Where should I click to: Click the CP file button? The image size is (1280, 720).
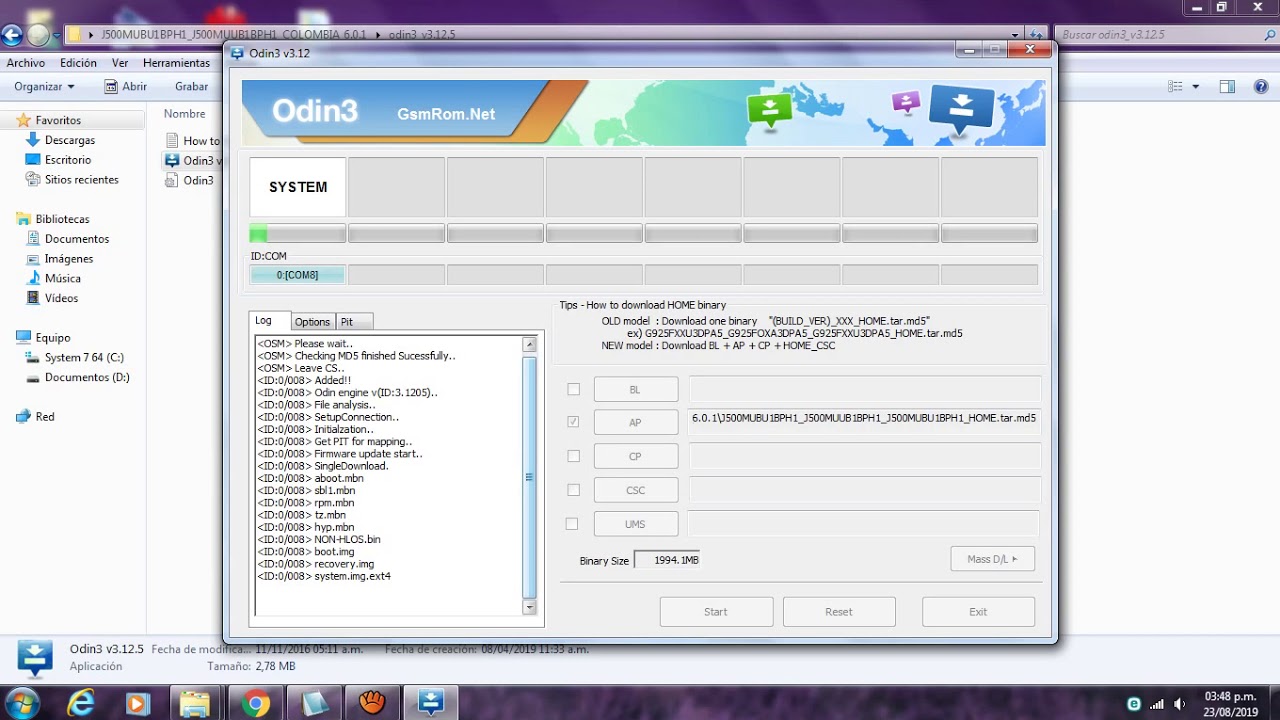(636, 456)
